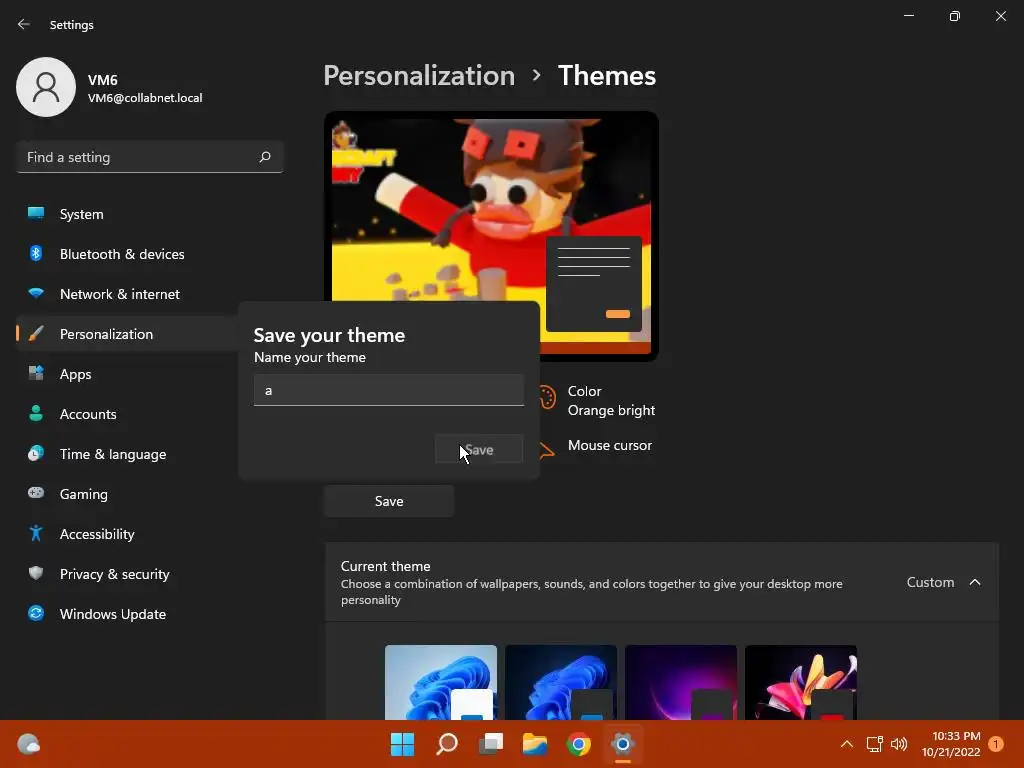
Task: Click the theme name input field
Action: coord(389,390)
